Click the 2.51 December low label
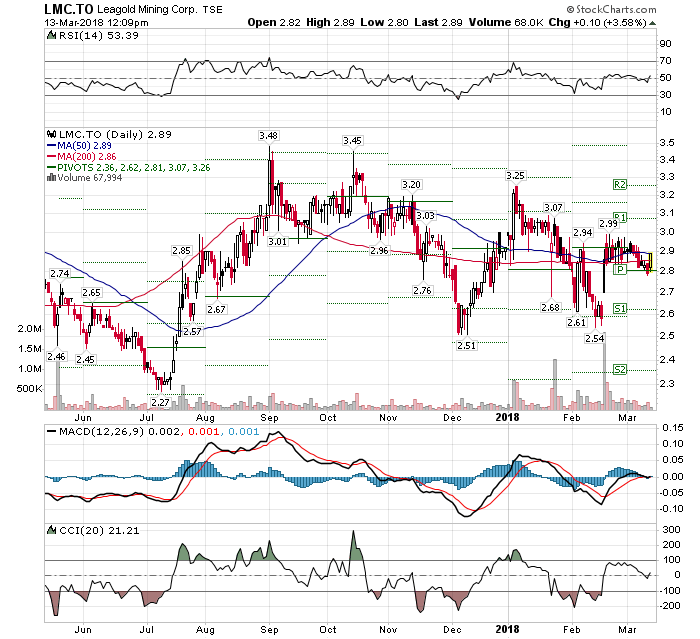 pyautogui.click(x=467, y=345)
